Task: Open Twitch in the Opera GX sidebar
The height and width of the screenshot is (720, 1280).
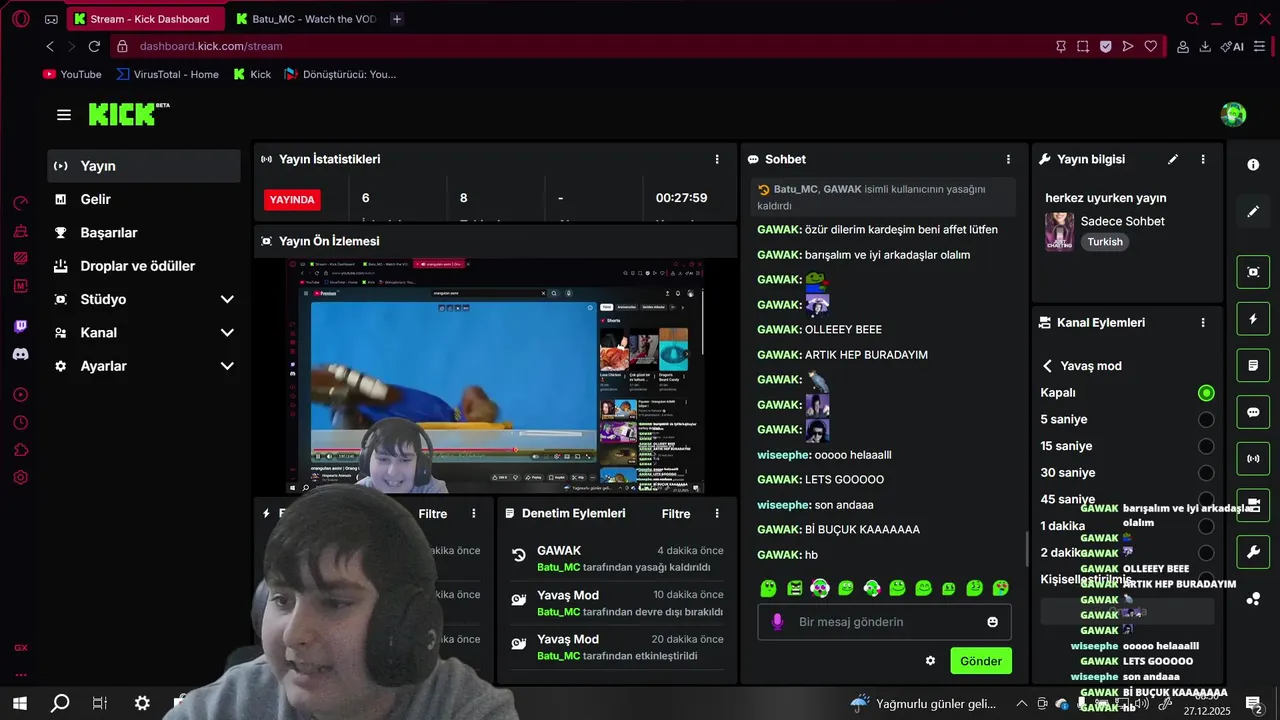Action: (x=21, y=326)
